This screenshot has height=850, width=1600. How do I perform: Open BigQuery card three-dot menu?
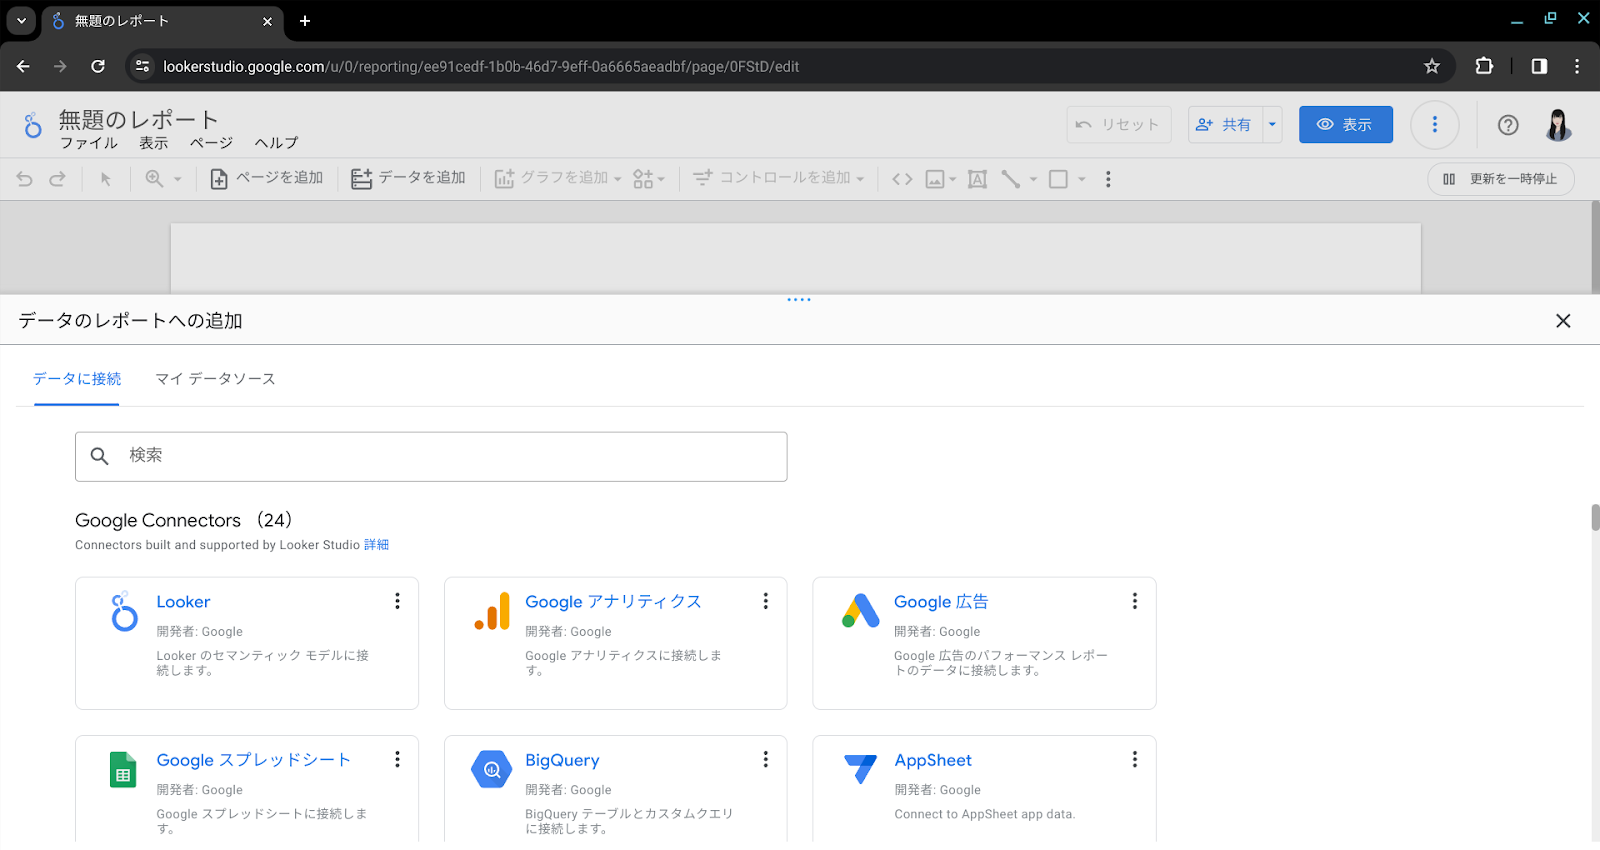(x=766, y=759)
